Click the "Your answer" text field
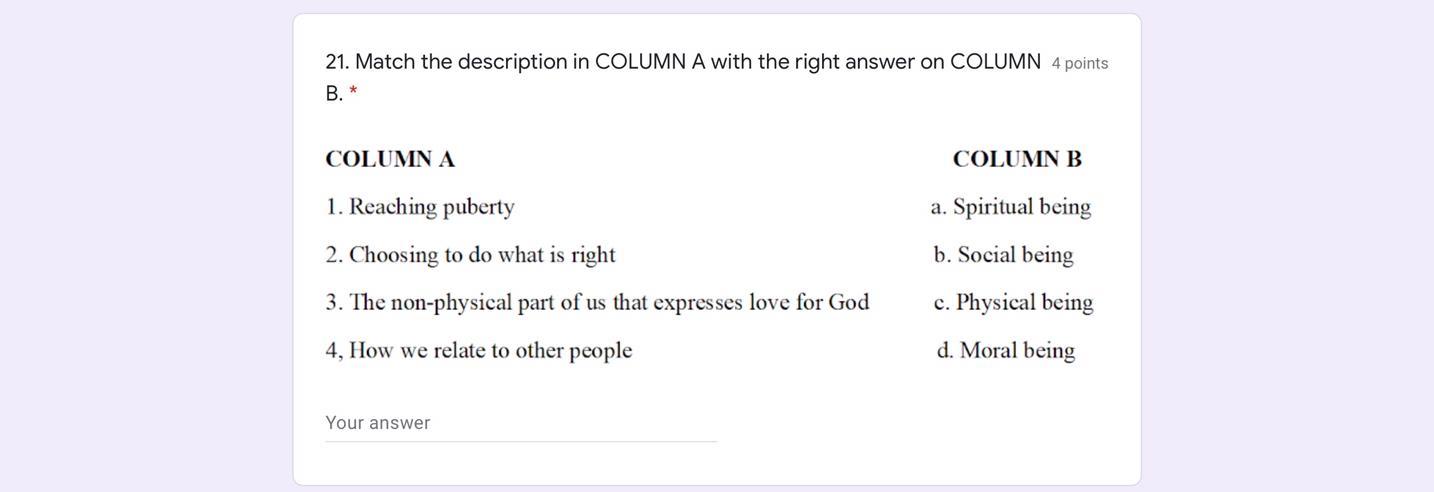The width and height of the screenshot is (1434, 492). click(520, 423)
